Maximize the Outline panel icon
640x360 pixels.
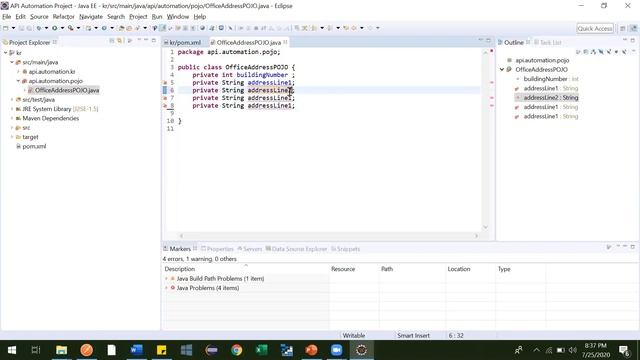(633, 40)
